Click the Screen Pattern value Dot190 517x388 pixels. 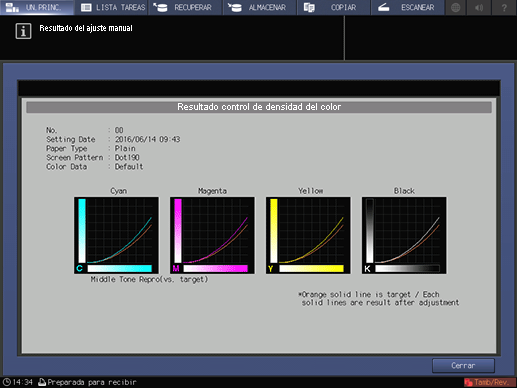[x=127, y=157]
